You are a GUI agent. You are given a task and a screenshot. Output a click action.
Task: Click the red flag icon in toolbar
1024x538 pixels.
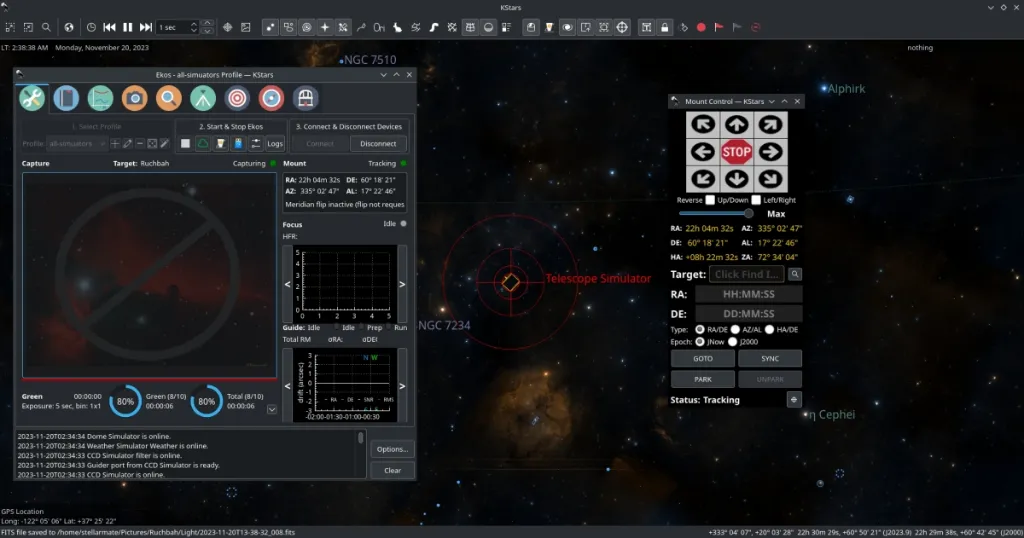pyautogui.click(x=719, y=27)
